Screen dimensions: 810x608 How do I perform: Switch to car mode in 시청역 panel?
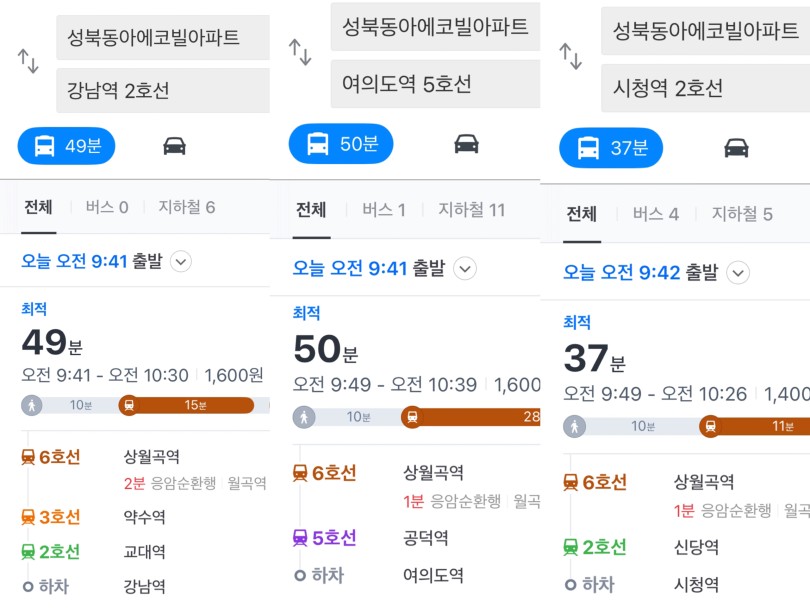[736, 148]
